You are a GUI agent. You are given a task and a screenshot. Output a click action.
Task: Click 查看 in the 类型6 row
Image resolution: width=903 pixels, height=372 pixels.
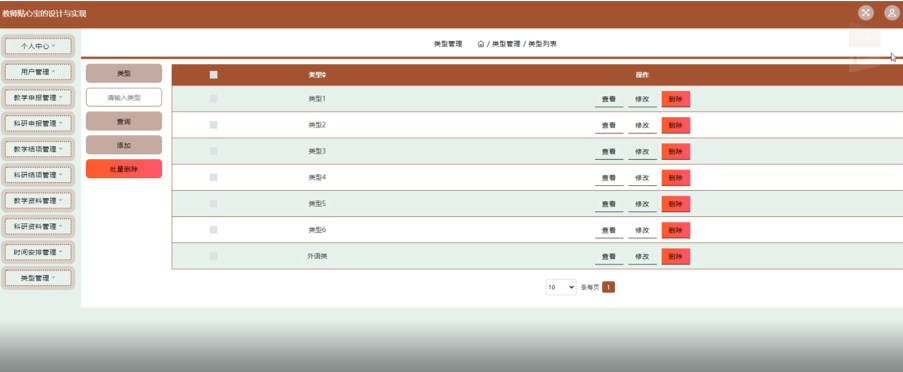[x=609, y=230]
